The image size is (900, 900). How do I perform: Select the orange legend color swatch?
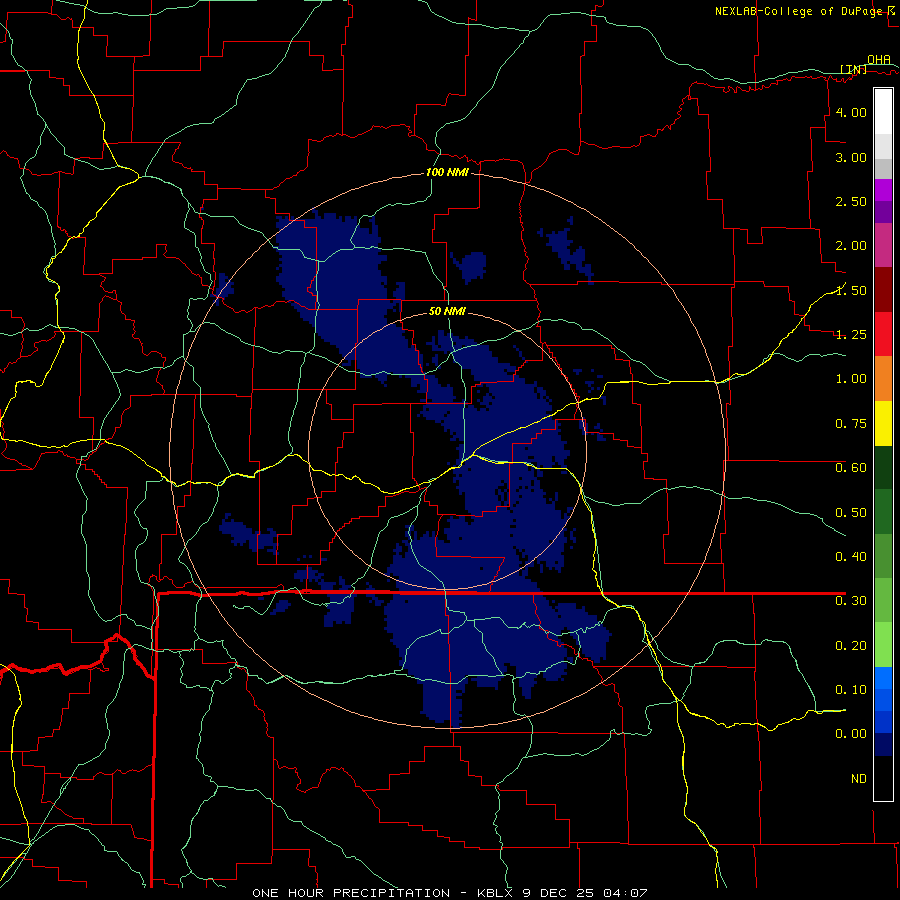tap(883, 378)
